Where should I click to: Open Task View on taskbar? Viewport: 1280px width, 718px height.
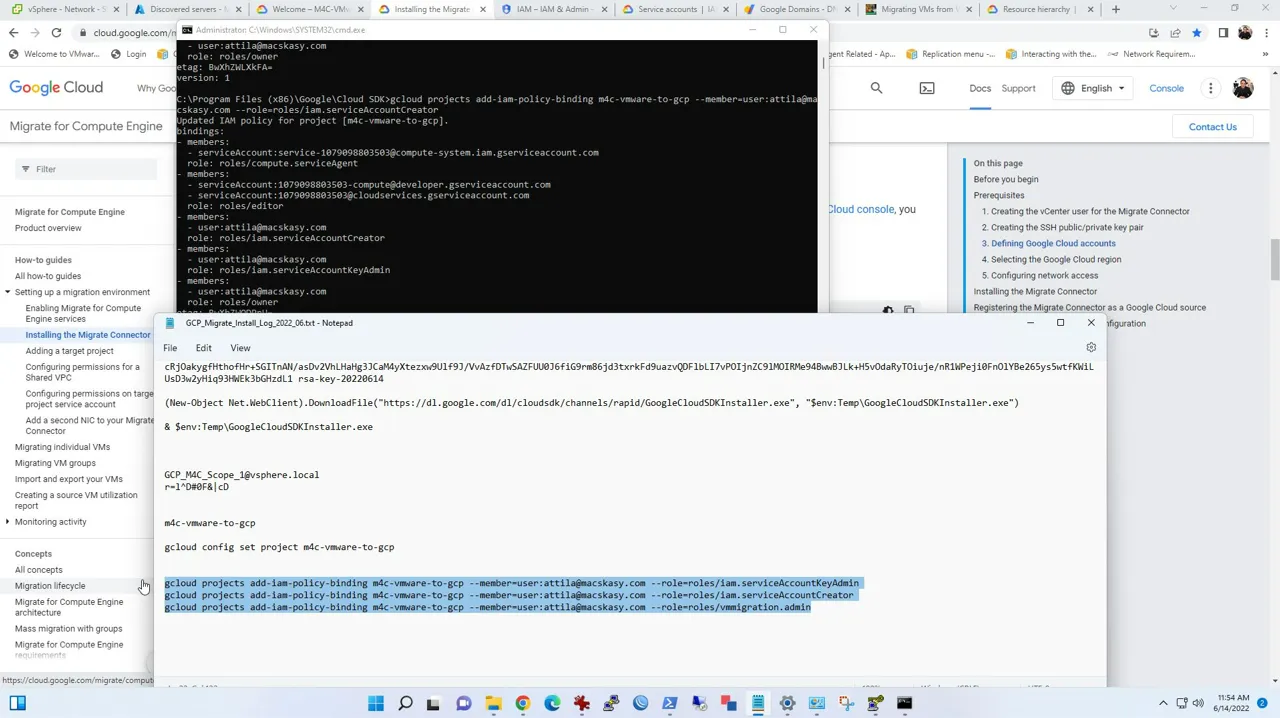(433, 703)
